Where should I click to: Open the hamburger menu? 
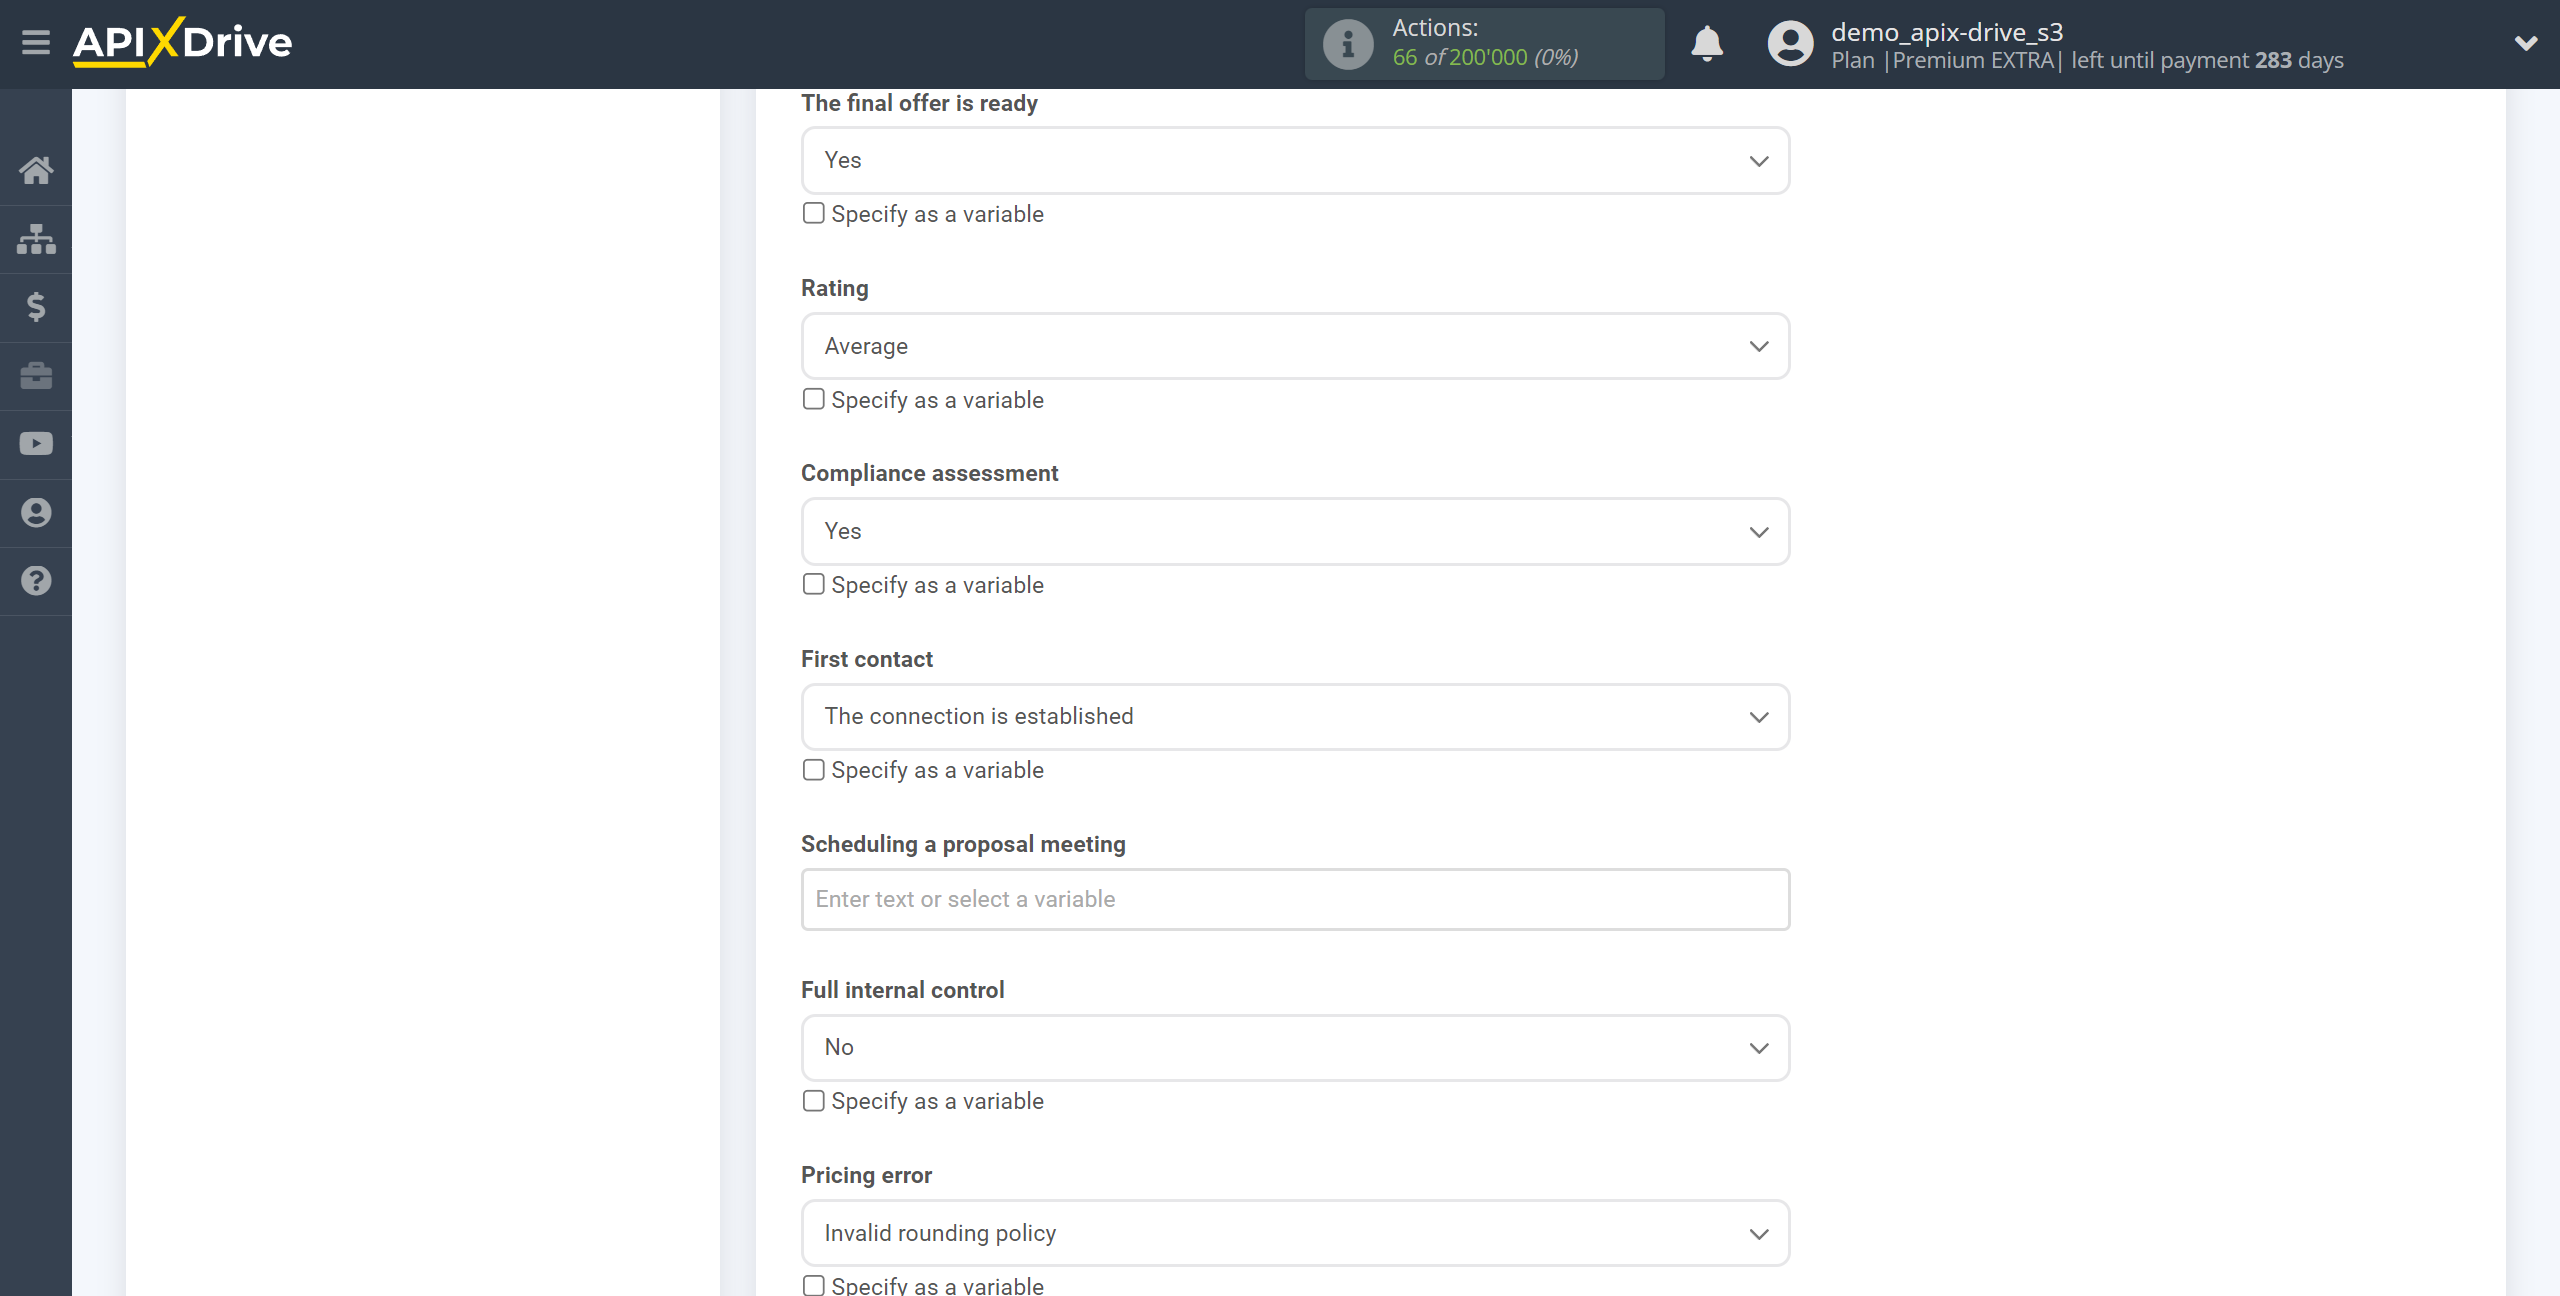pyautogui.click(x=36, y=43)
